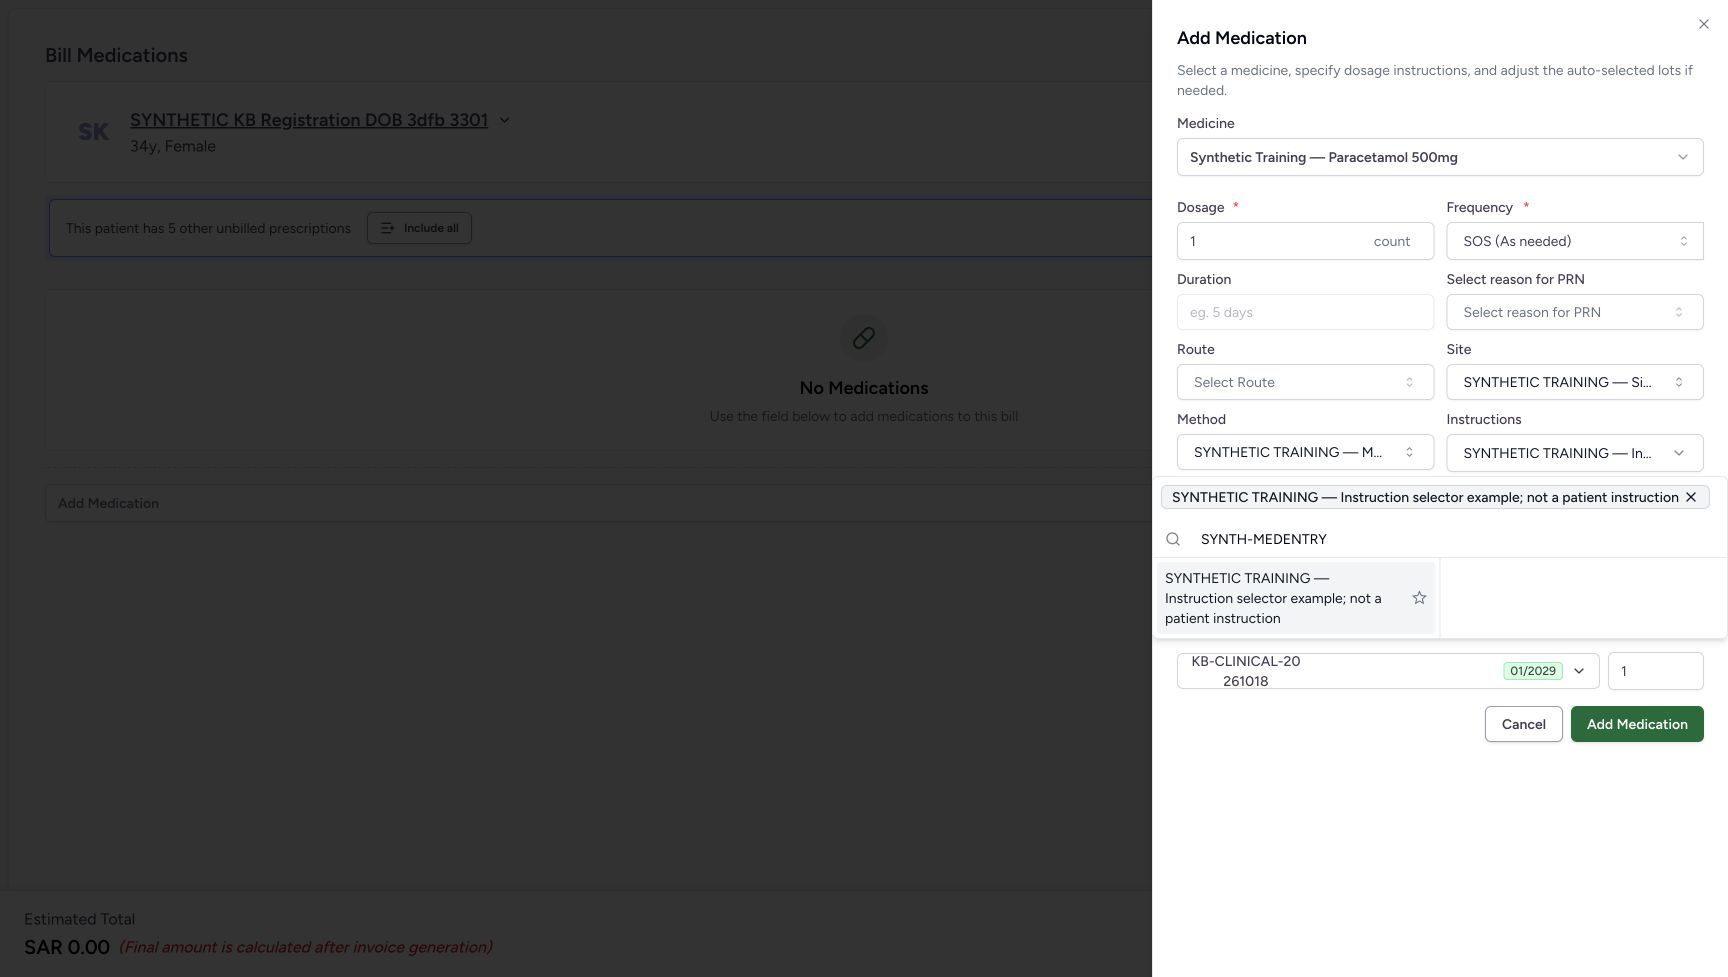Open the Method dropdown
The height and width of the screenshot is (977, 1728).
pos(1305,452)
